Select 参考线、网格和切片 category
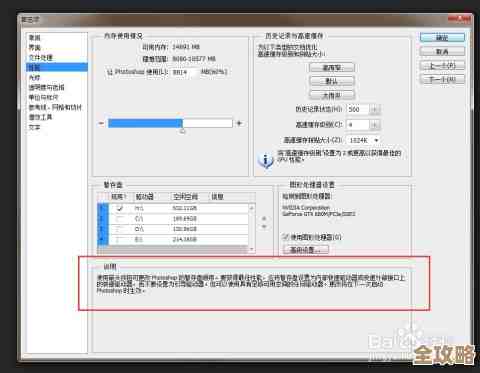480x373 pixels. pyautogui.click(x=55, y=107)
